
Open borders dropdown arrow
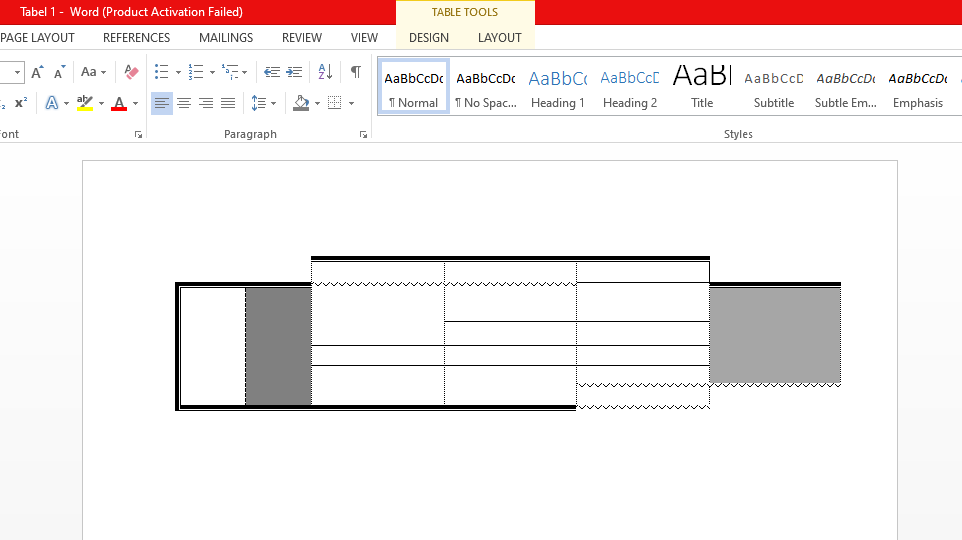[352, 103]
